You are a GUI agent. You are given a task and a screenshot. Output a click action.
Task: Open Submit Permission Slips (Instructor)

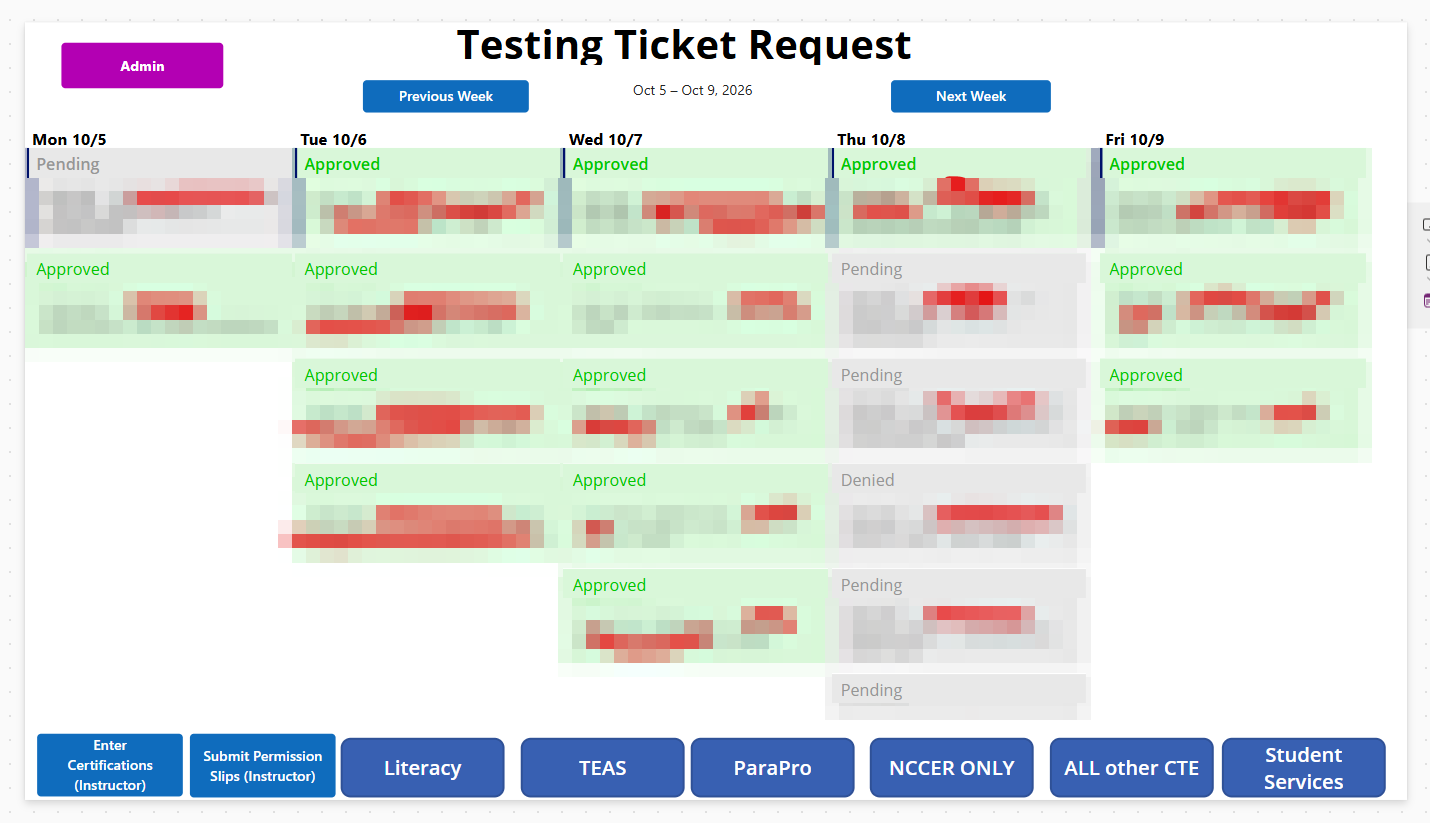tap(263, 765)
